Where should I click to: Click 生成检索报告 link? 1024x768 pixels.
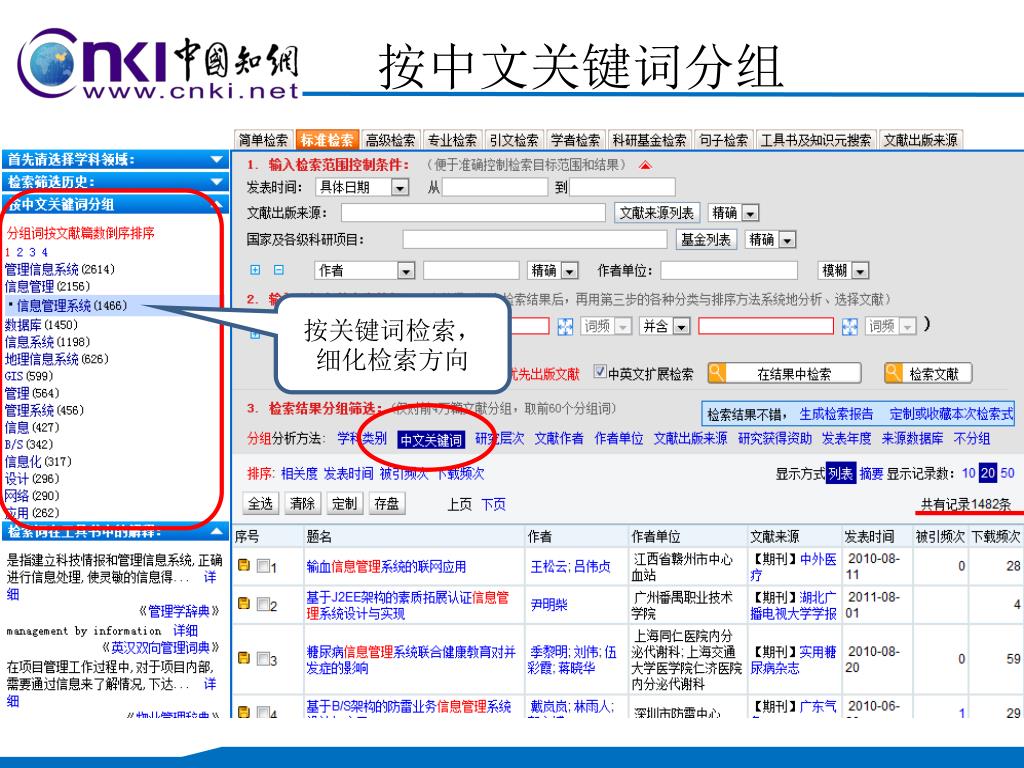(836, 414)
